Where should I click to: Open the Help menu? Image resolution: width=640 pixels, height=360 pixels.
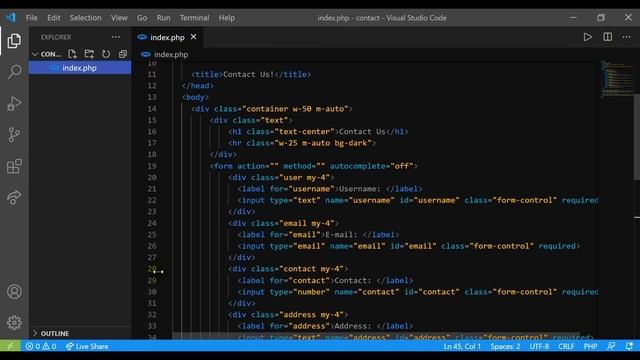[227, 18]
